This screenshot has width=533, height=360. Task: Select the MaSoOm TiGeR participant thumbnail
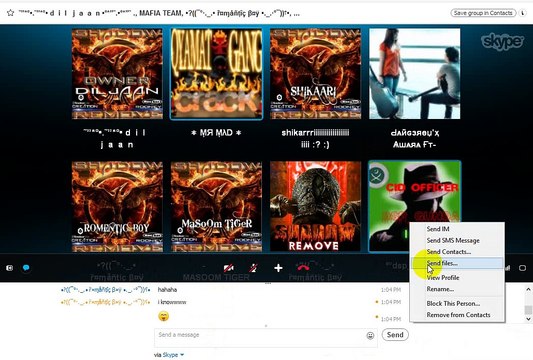(217, 207)
